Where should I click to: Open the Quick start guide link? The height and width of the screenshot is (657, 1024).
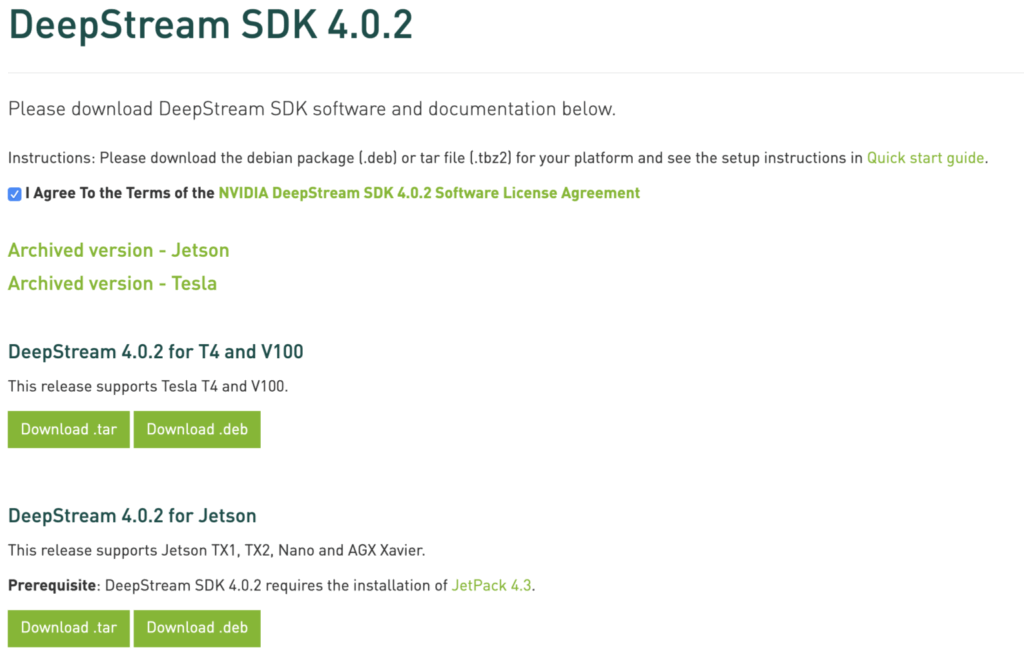pyautogui.click(x=925, y=158)
